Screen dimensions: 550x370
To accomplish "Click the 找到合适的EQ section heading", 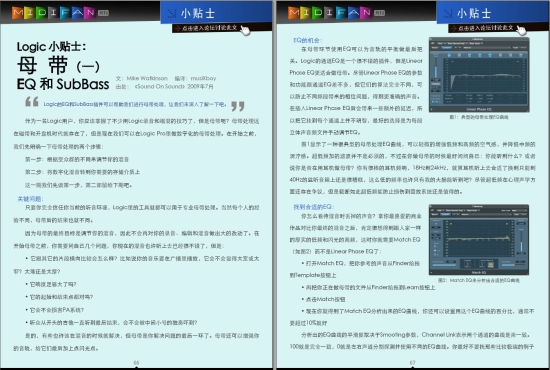I will click(x=313, y=207).
